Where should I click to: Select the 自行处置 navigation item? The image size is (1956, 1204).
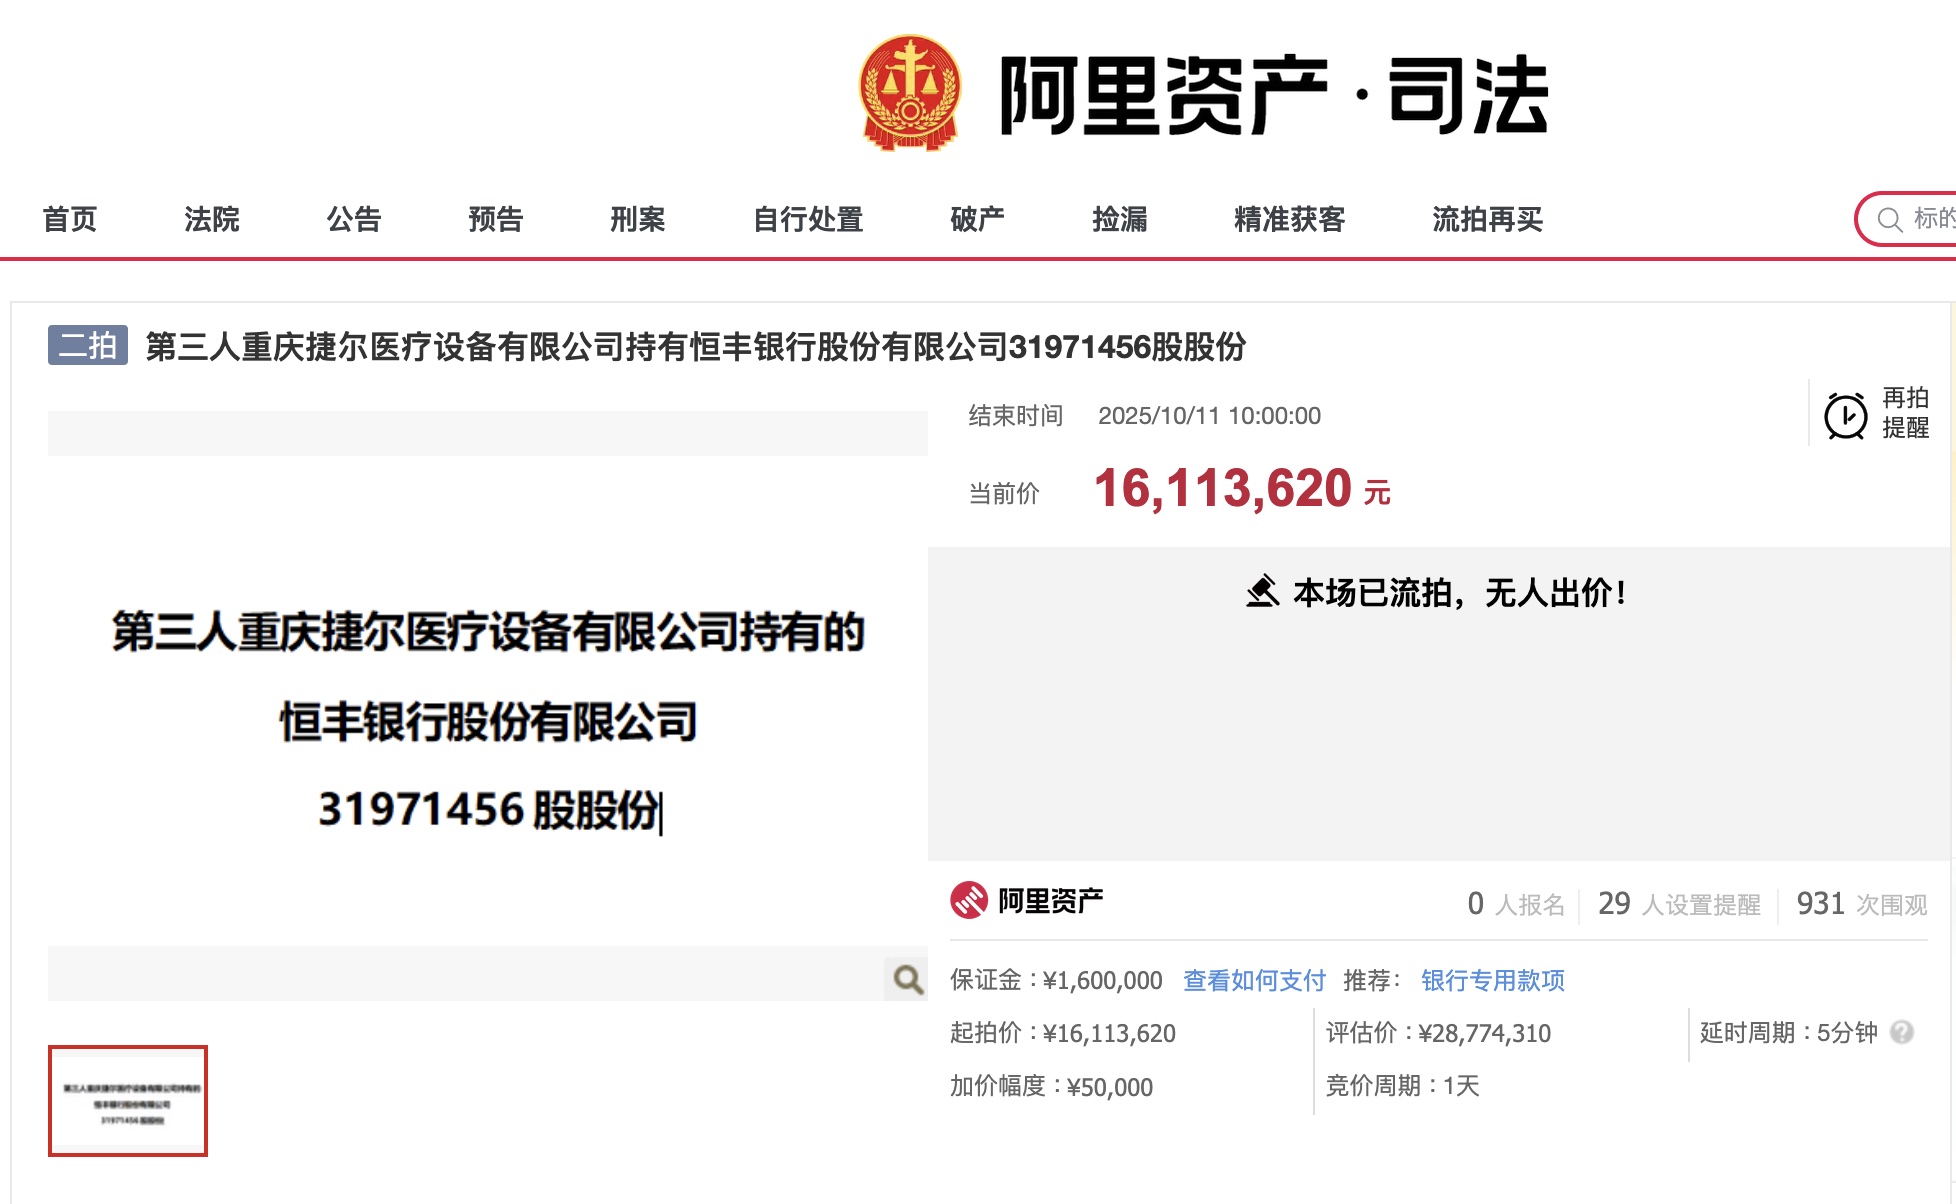point(807,219)
